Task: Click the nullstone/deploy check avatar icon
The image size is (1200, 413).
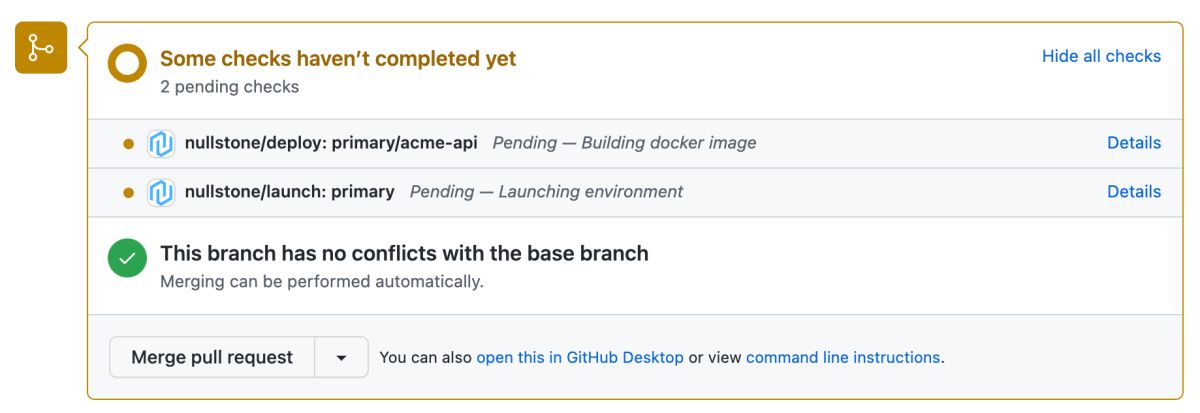Action: tap(161, 143)
